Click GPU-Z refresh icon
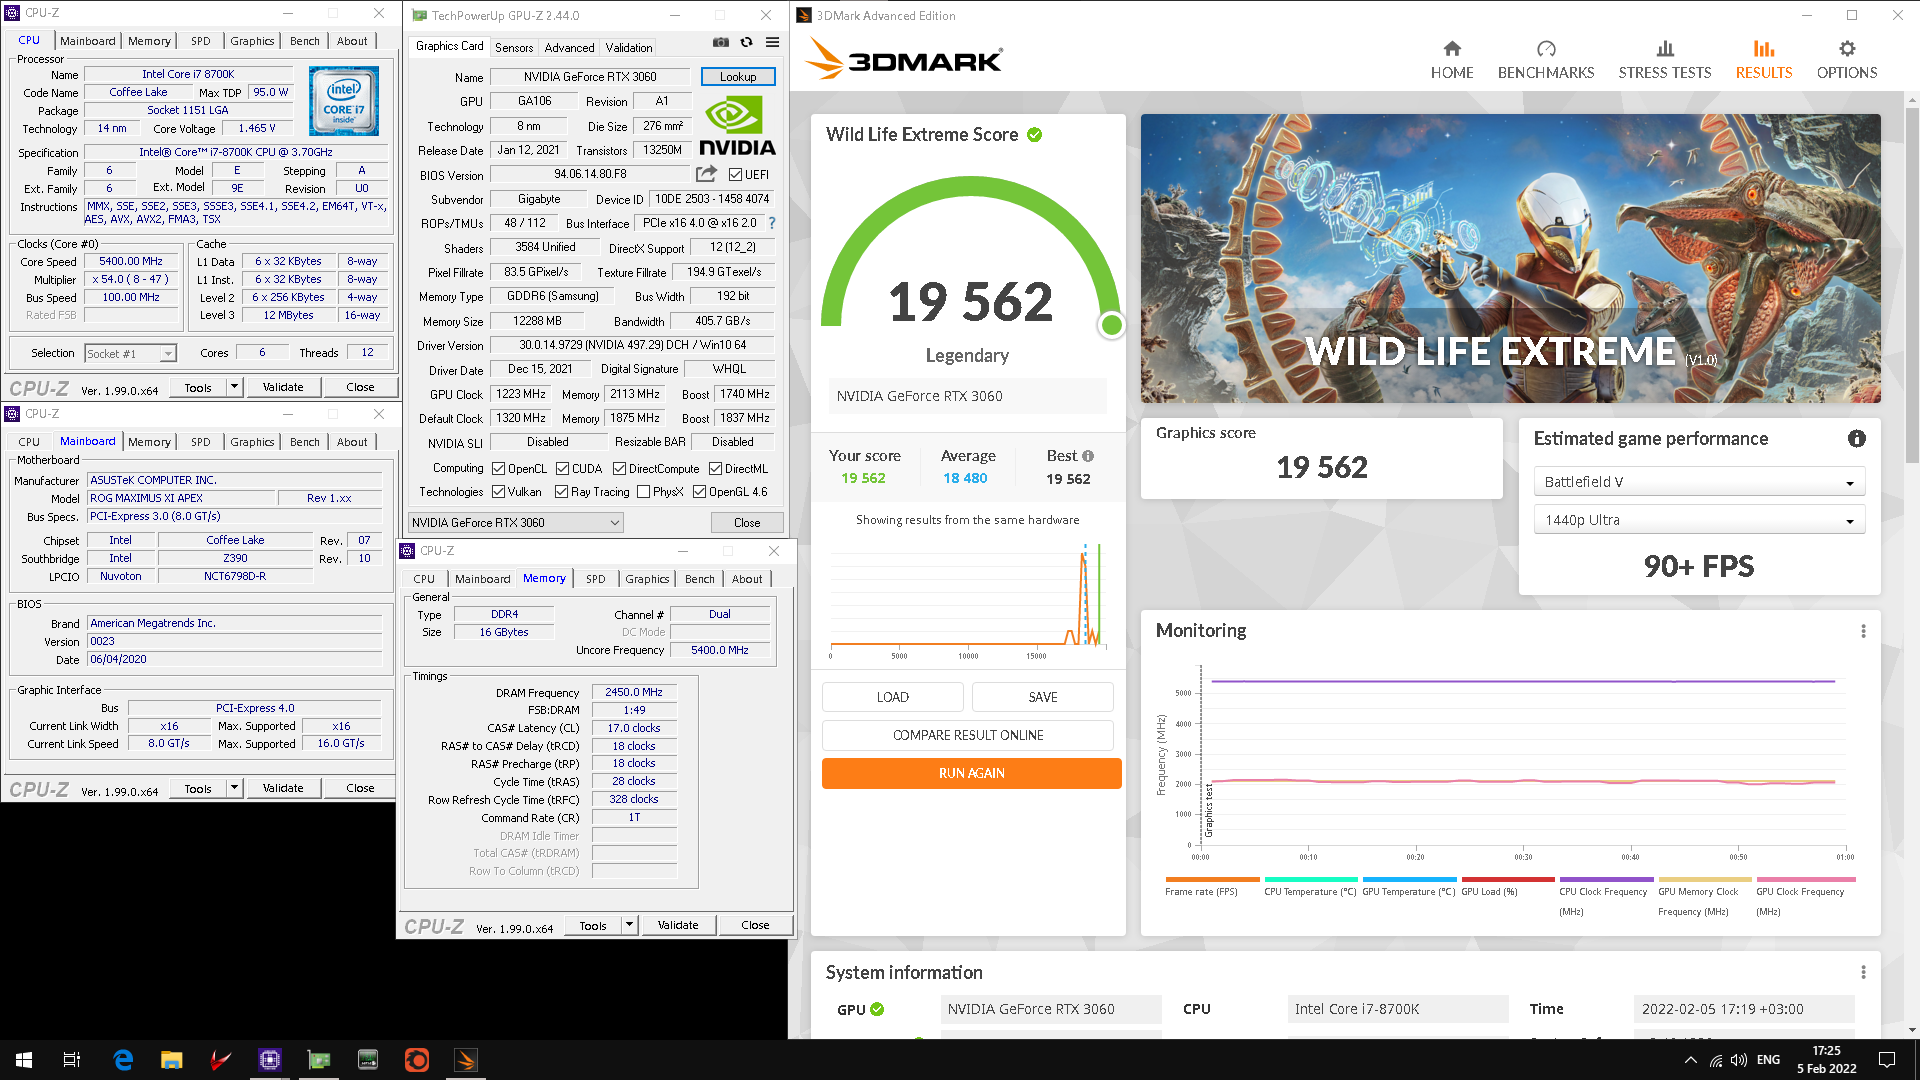This screenshot has height=1080, width=1920. pyautogui.click(x=746, y=42)
